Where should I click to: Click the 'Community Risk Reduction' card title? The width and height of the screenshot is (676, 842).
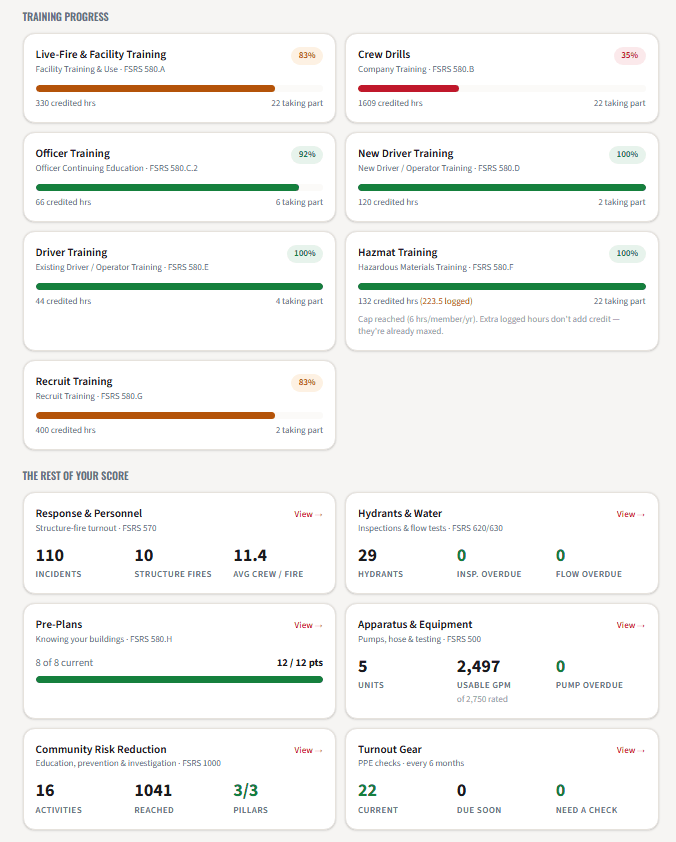pos(101,749)
